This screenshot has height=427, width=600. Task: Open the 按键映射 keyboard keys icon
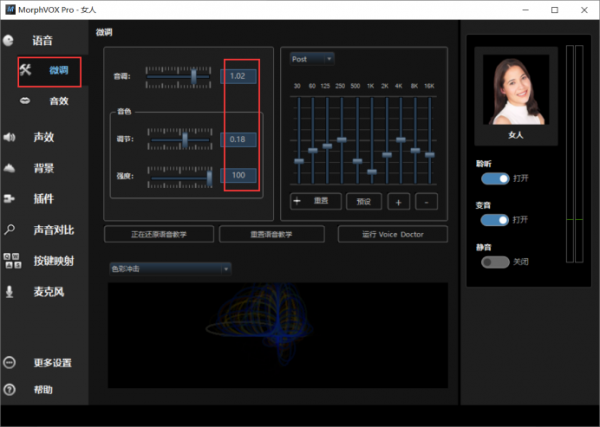coord(12,261)
